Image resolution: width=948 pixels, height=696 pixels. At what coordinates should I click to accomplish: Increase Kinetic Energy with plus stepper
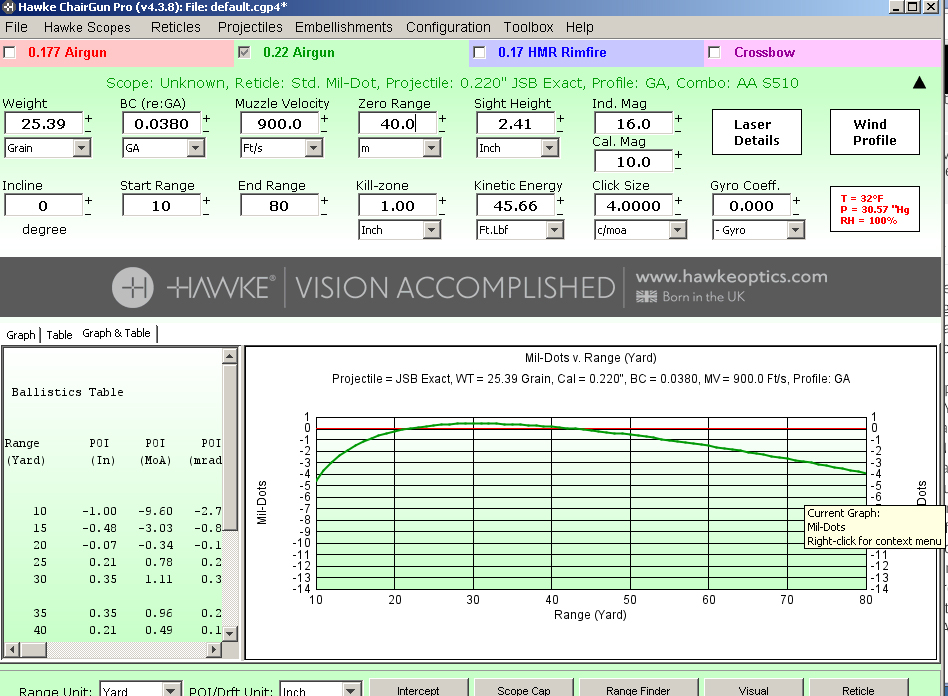560,200
